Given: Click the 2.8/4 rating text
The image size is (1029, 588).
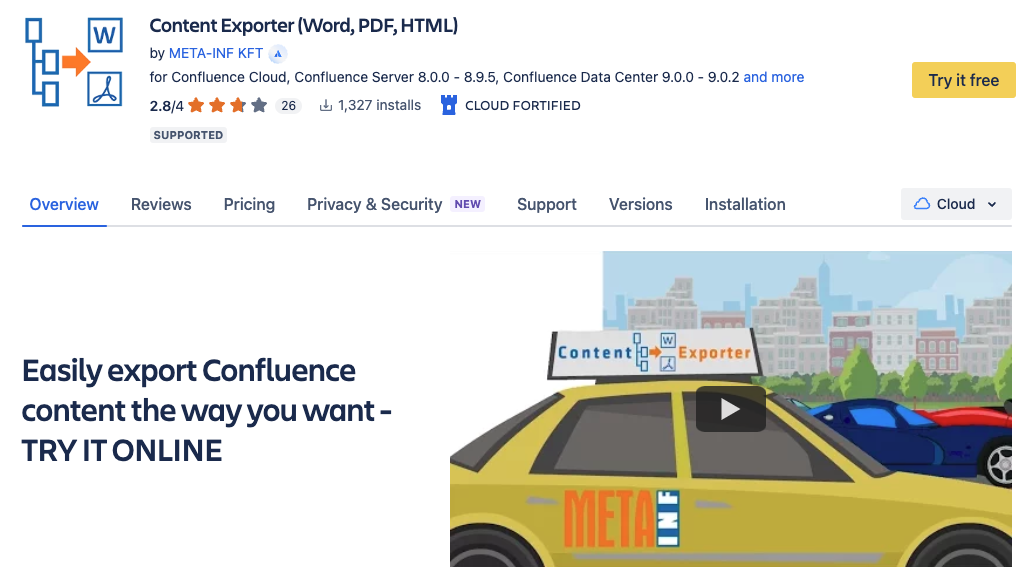Looking at the screenshot, I should point(167,106).
